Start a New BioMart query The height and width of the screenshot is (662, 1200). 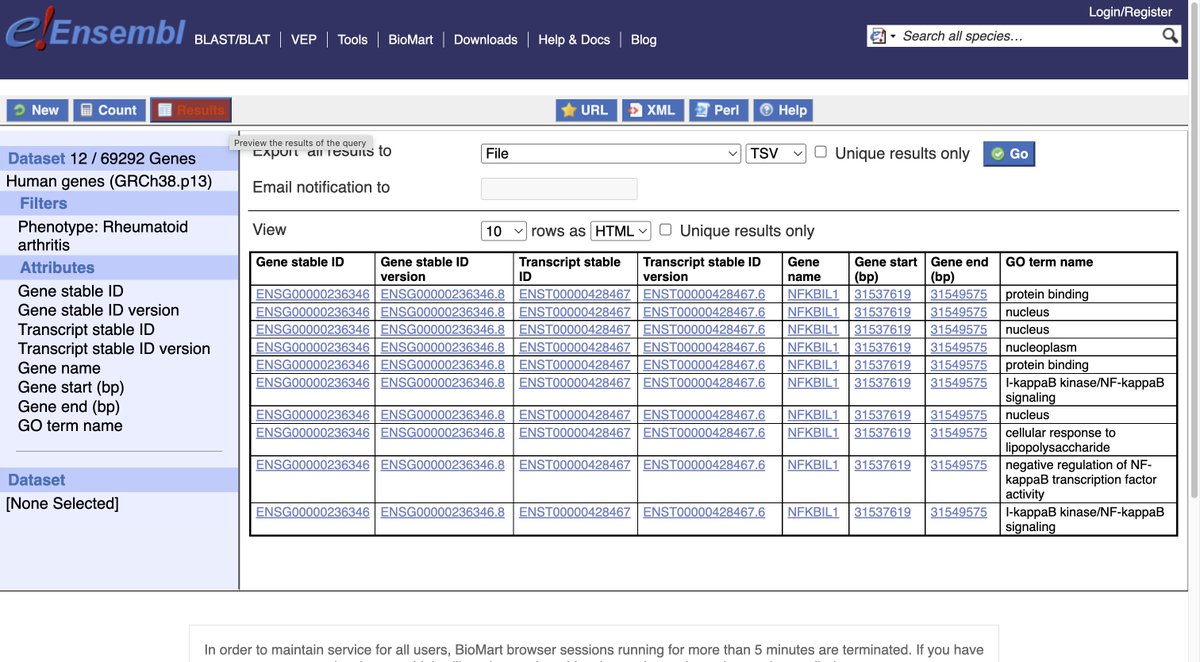coord(37,110)
